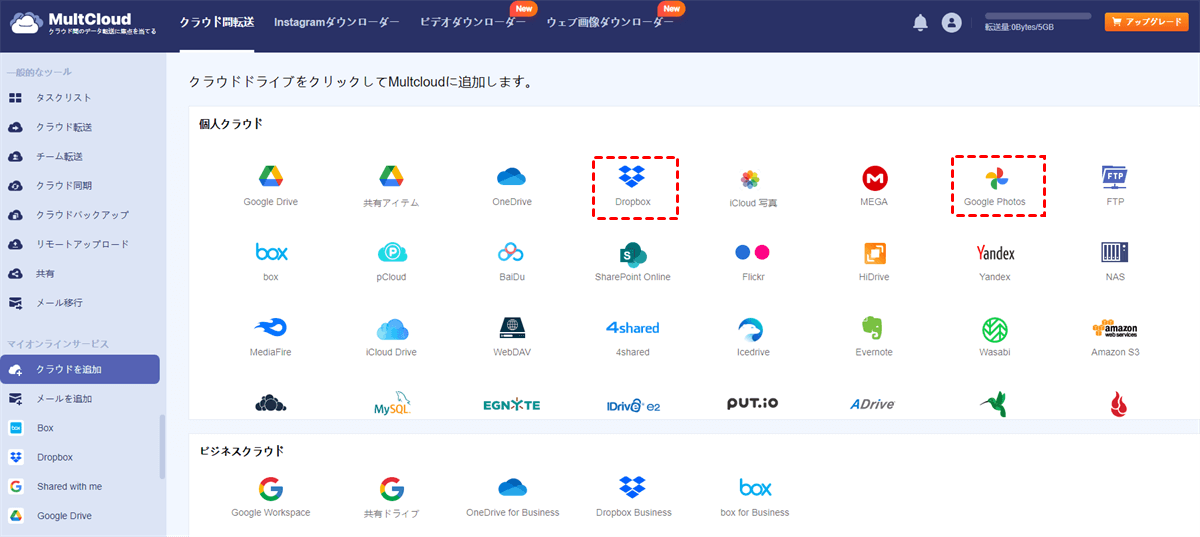This screenshot has width=1200, height=537.
Task: Click the sidebar scrollbar
Action: [x=163, y=447]
